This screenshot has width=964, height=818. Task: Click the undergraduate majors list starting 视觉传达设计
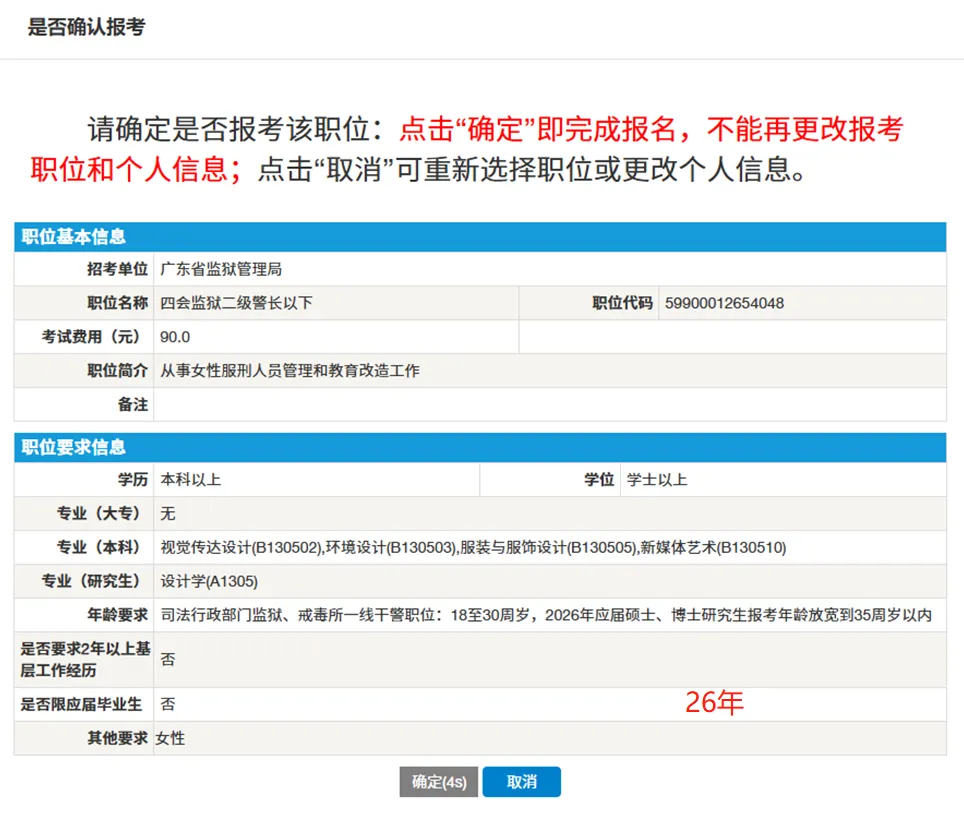pyautogui.click(x=473, y=548)
